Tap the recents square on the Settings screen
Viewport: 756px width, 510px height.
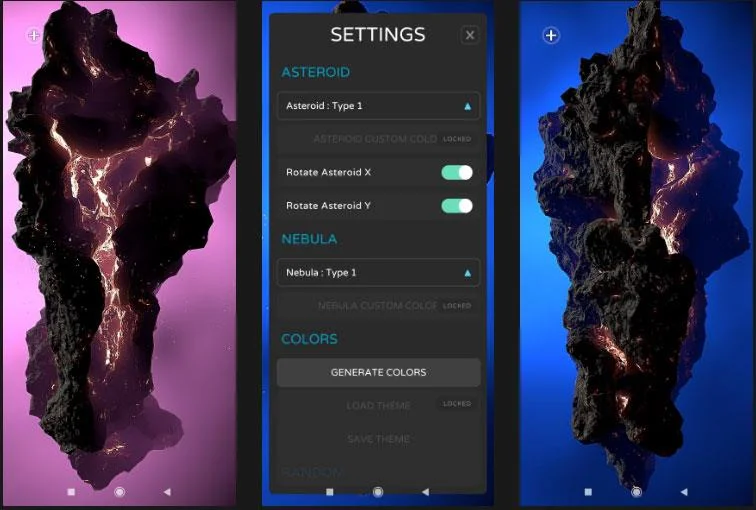pos(330,492)
